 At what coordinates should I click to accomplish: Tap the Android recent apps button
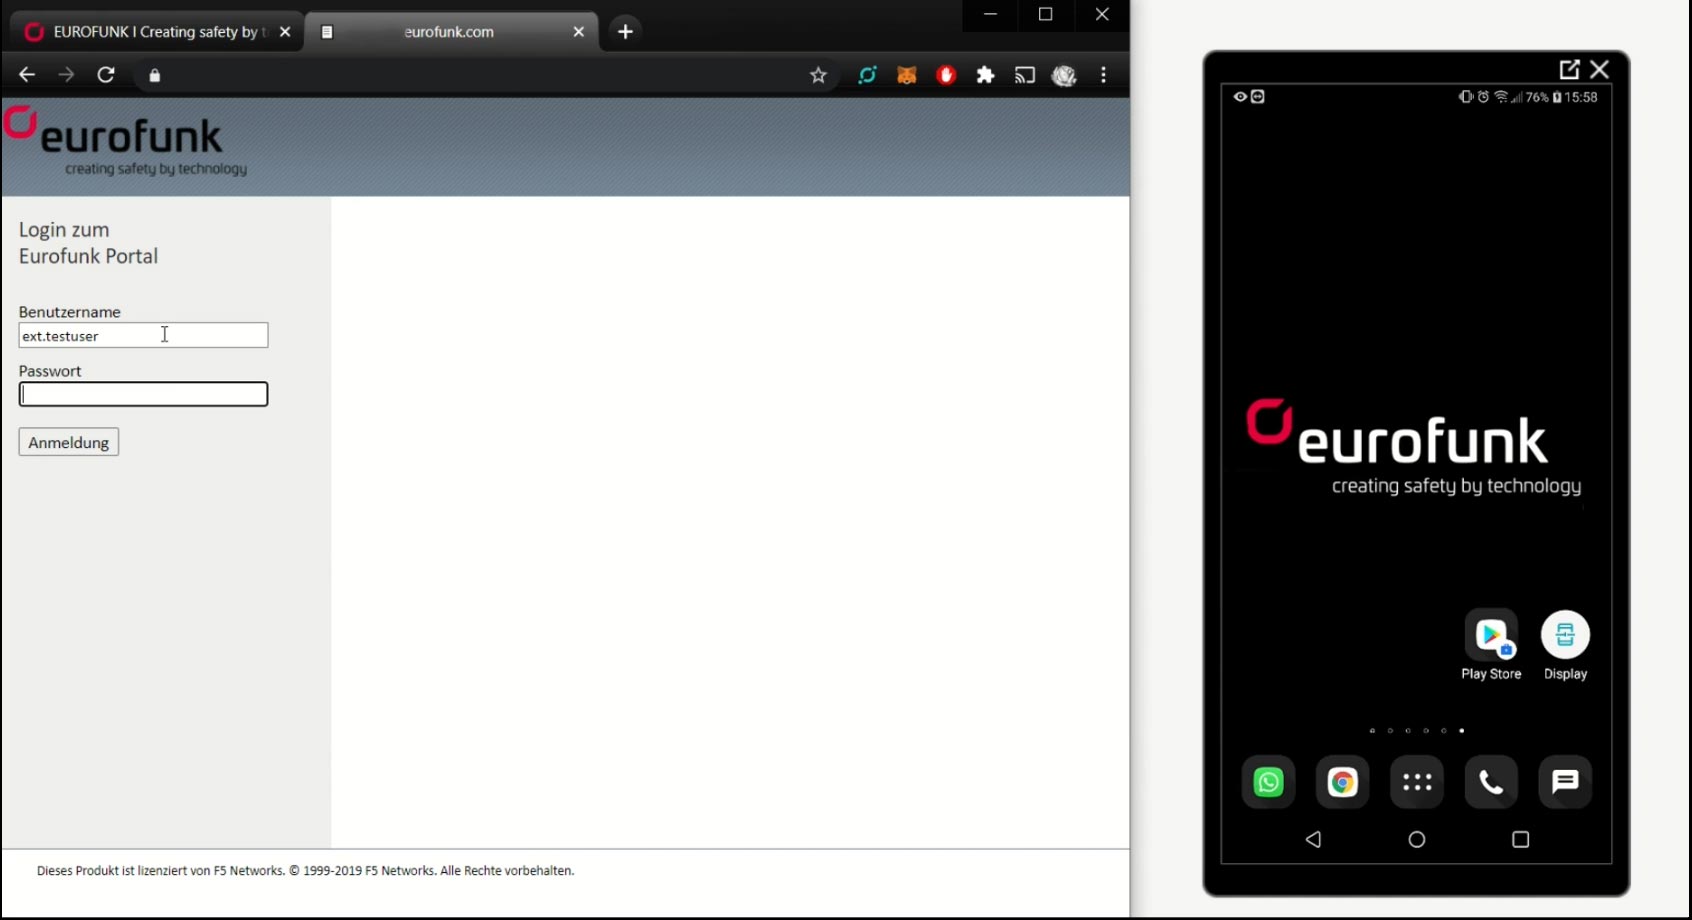click(1520, 839)
